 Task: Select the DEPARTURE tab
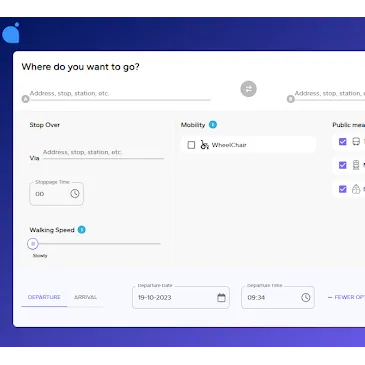[x=44, y=297]
